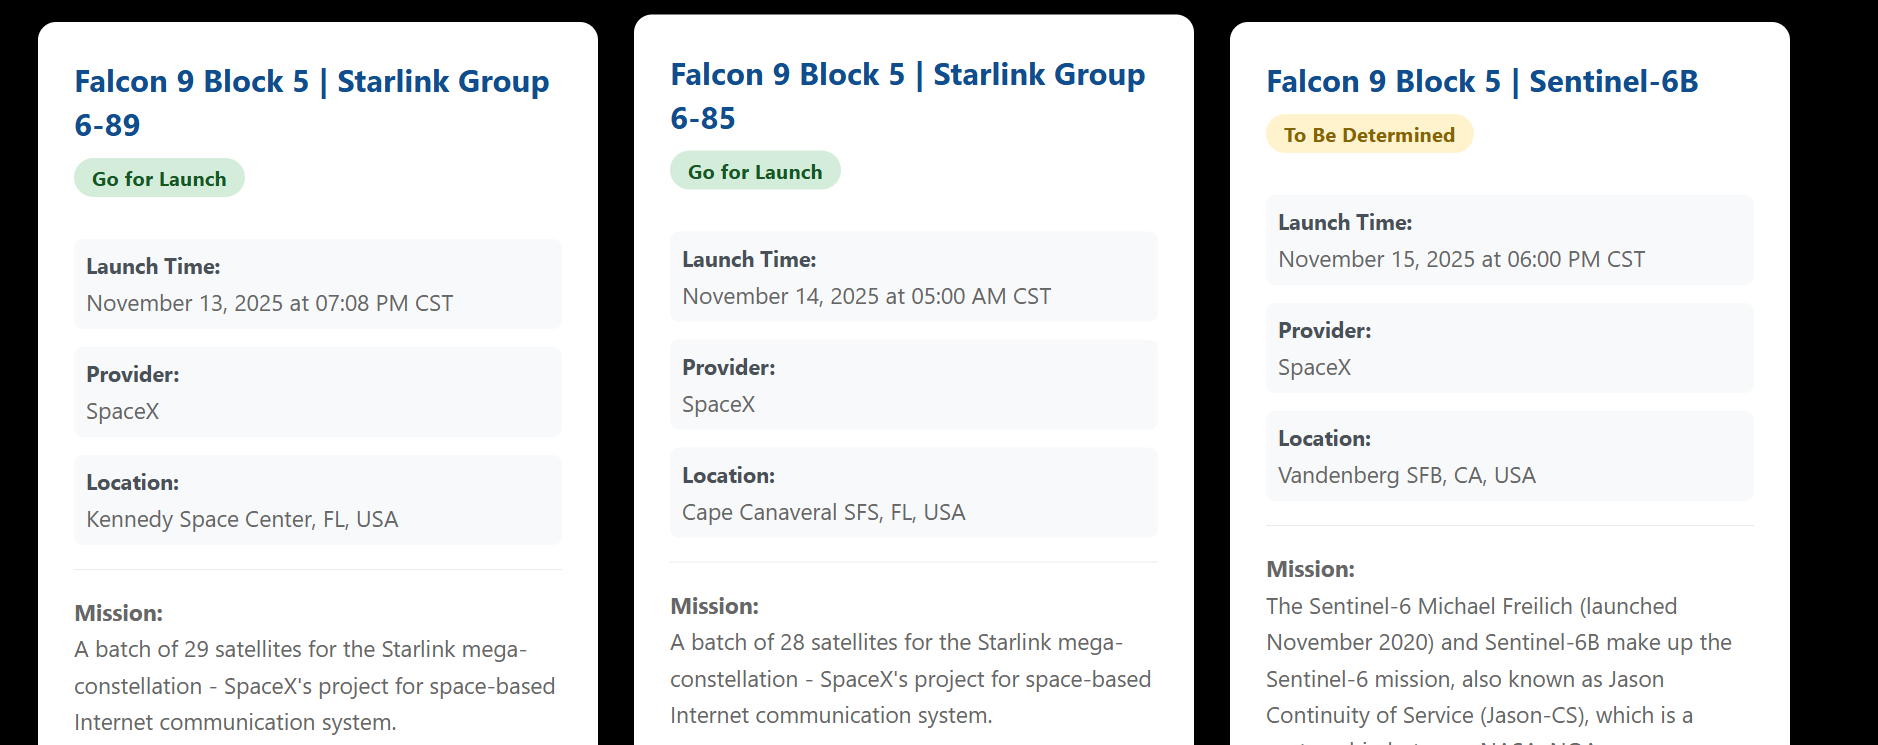Select the November 13, 2025 launch time
This screenshot has width=1878, height=745.
tap(269, 303)
